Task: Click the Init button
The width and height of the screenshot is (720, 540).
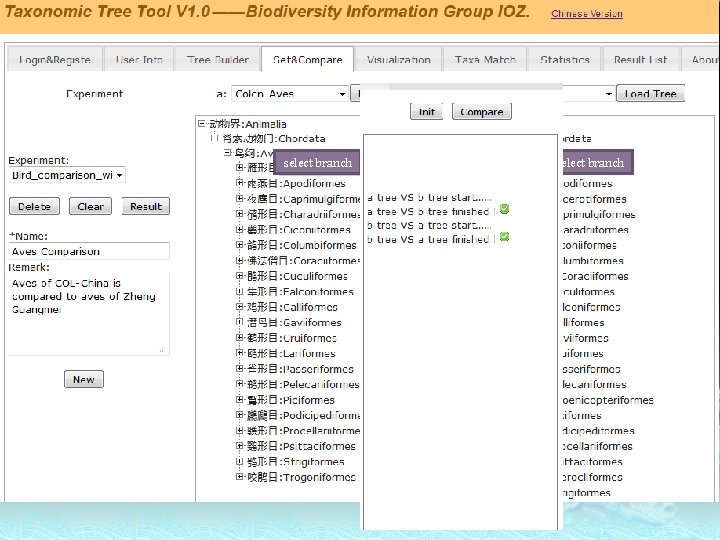Action: coord(427,112)
